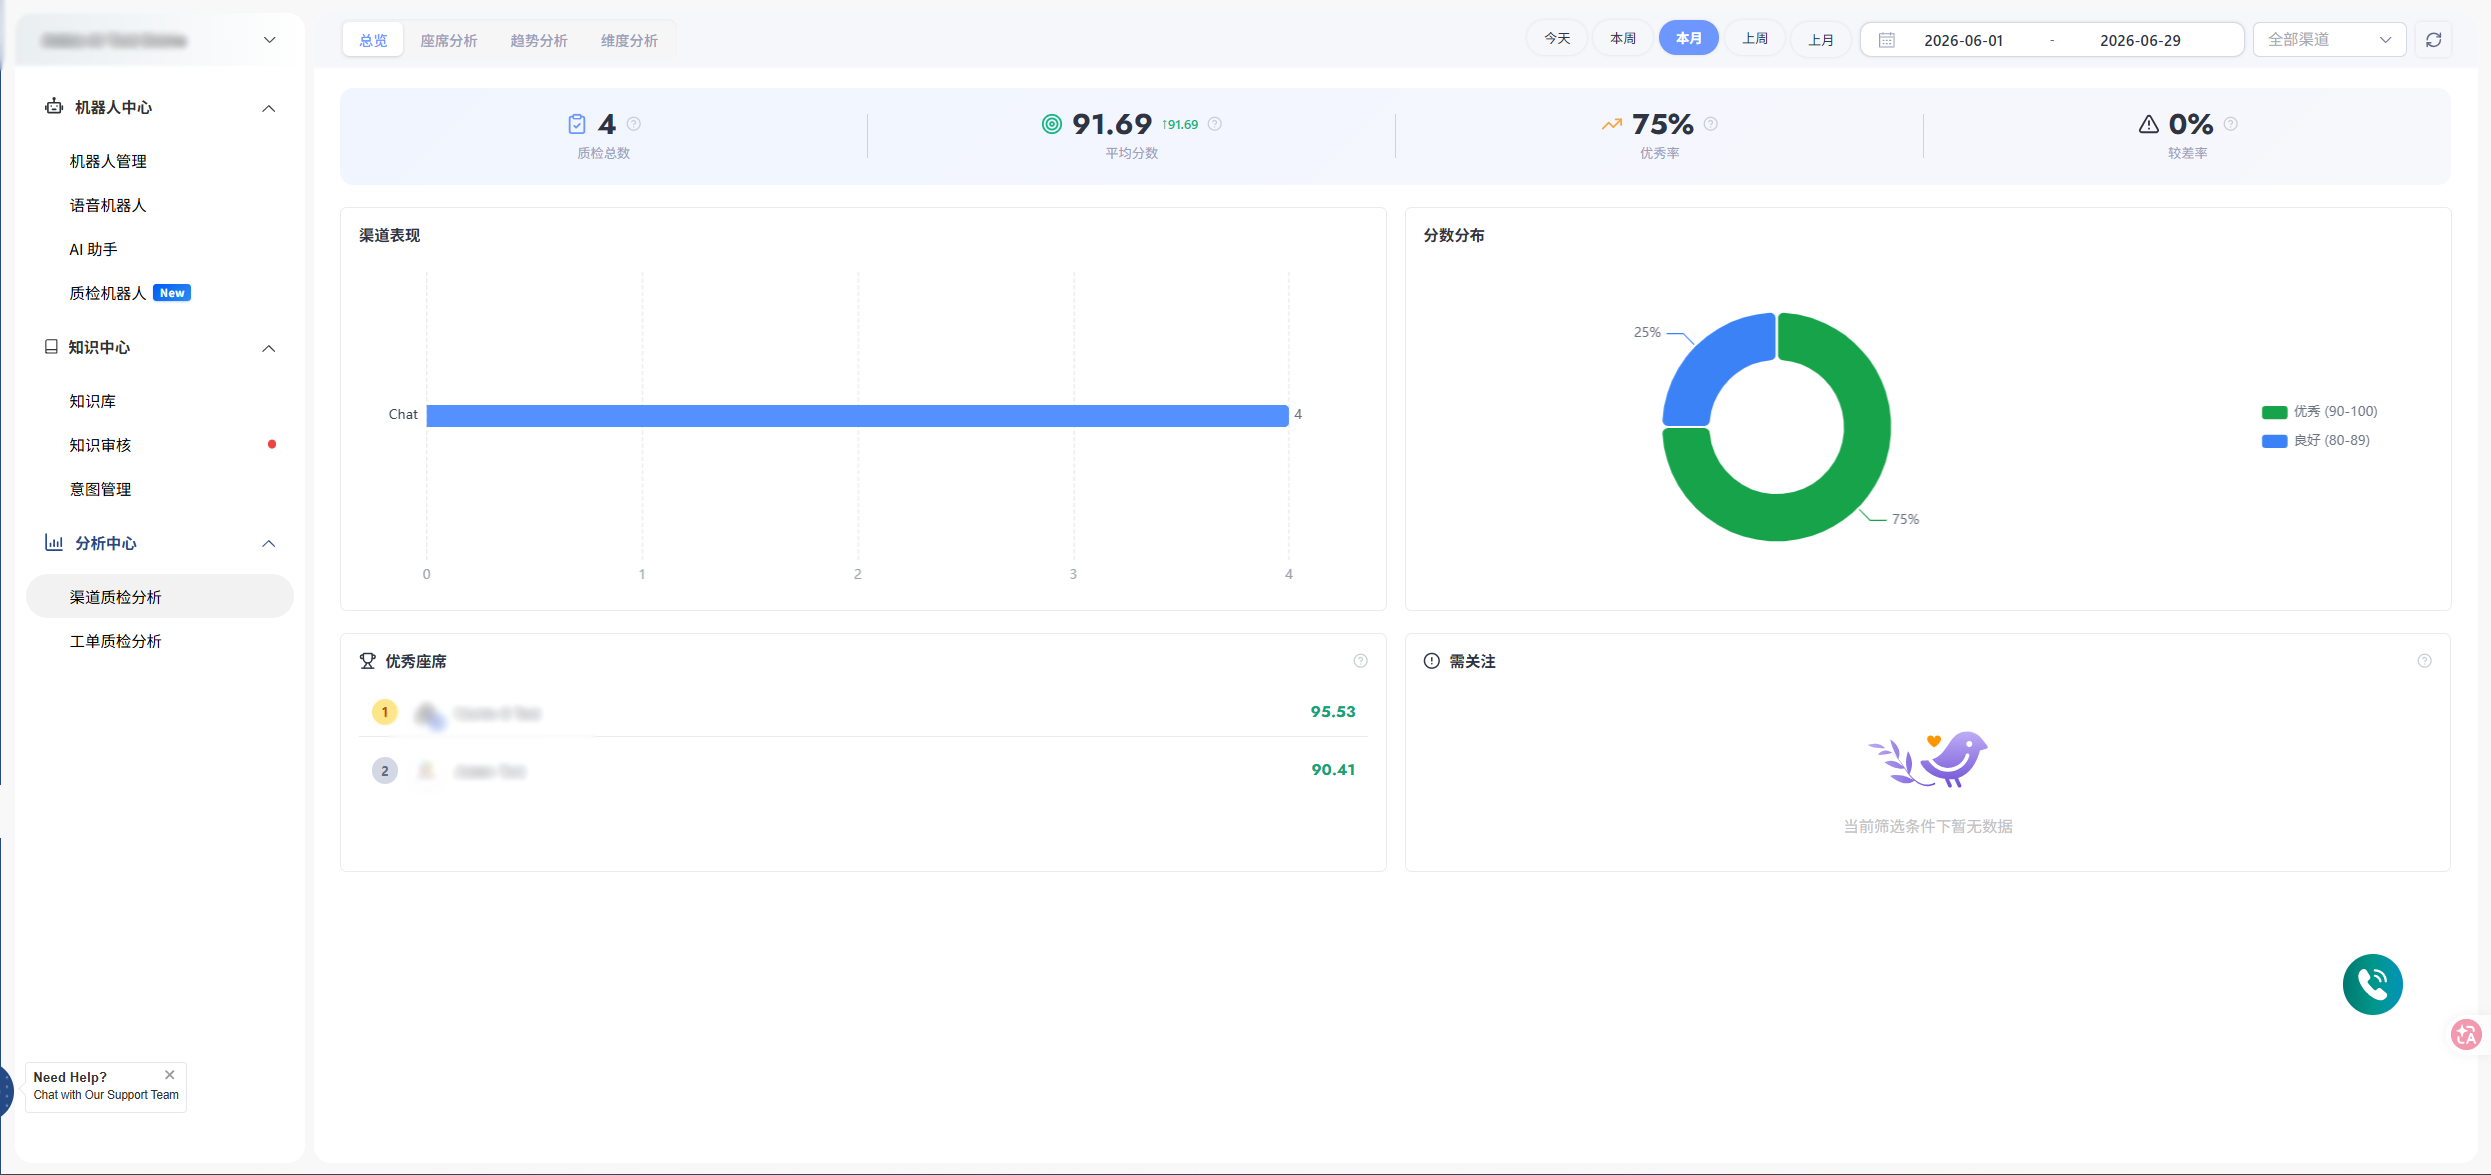Filter by 上周
Screen dimensions: 2491x1175
tap(1754, 38)
